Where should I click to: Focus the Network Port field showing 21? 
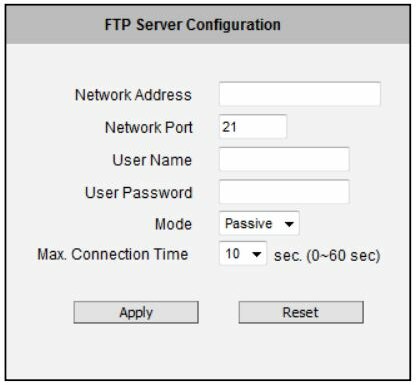pyautogui.click(x=253, y=127)
